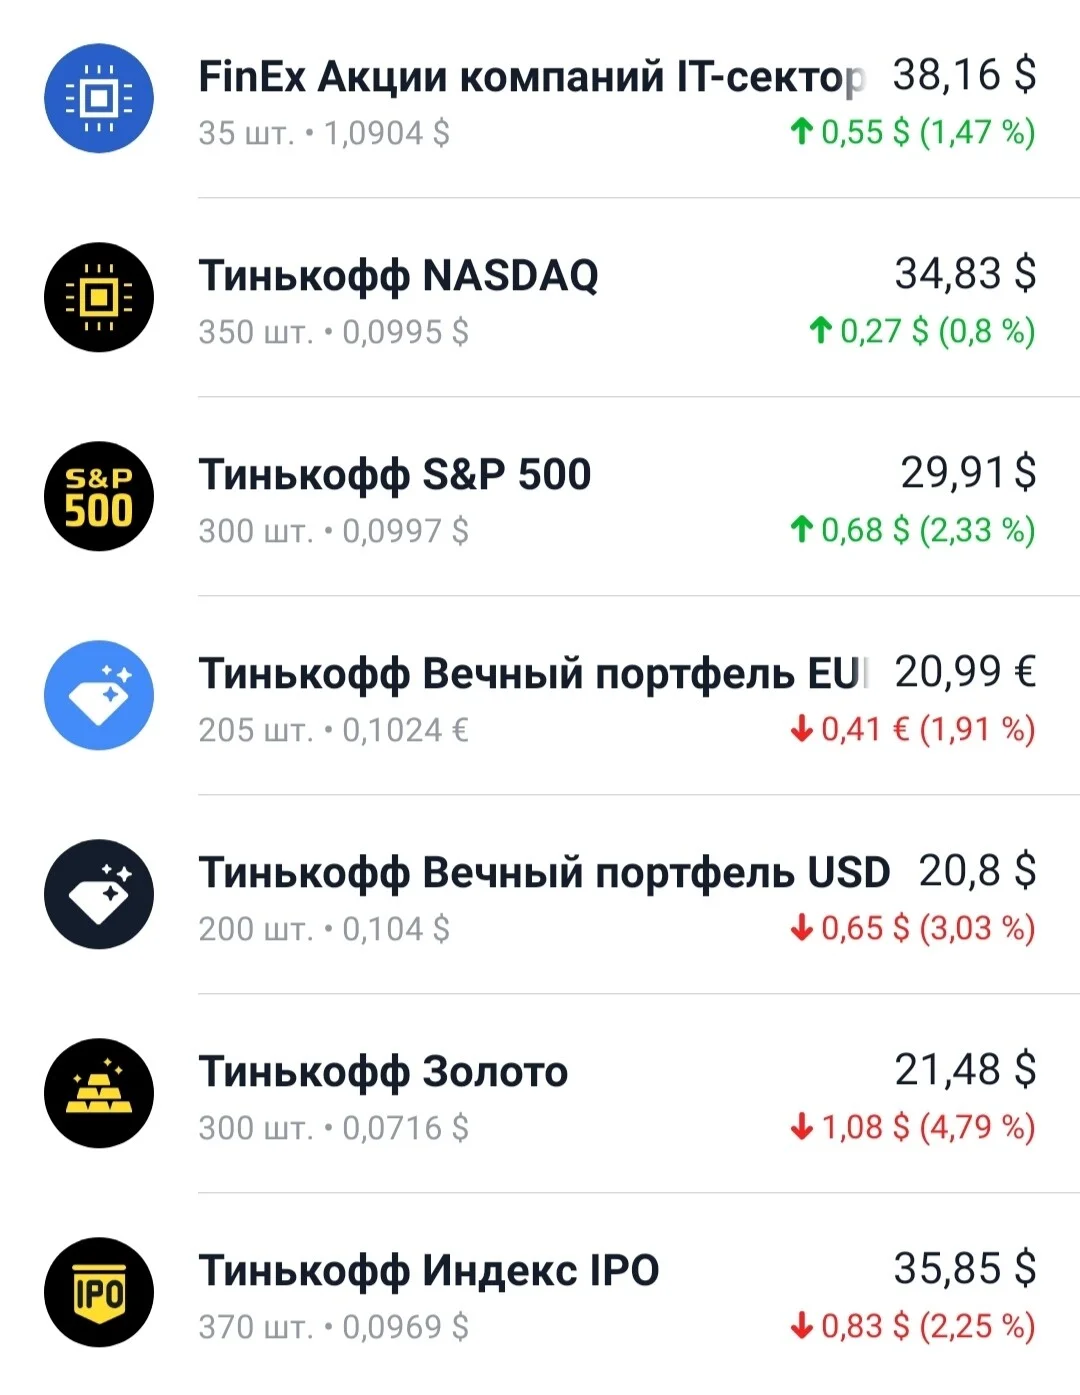Tap the green 0,68 $ (2,33 %) gain
Screen dimensions: 1080x1395
pos(912,530)
